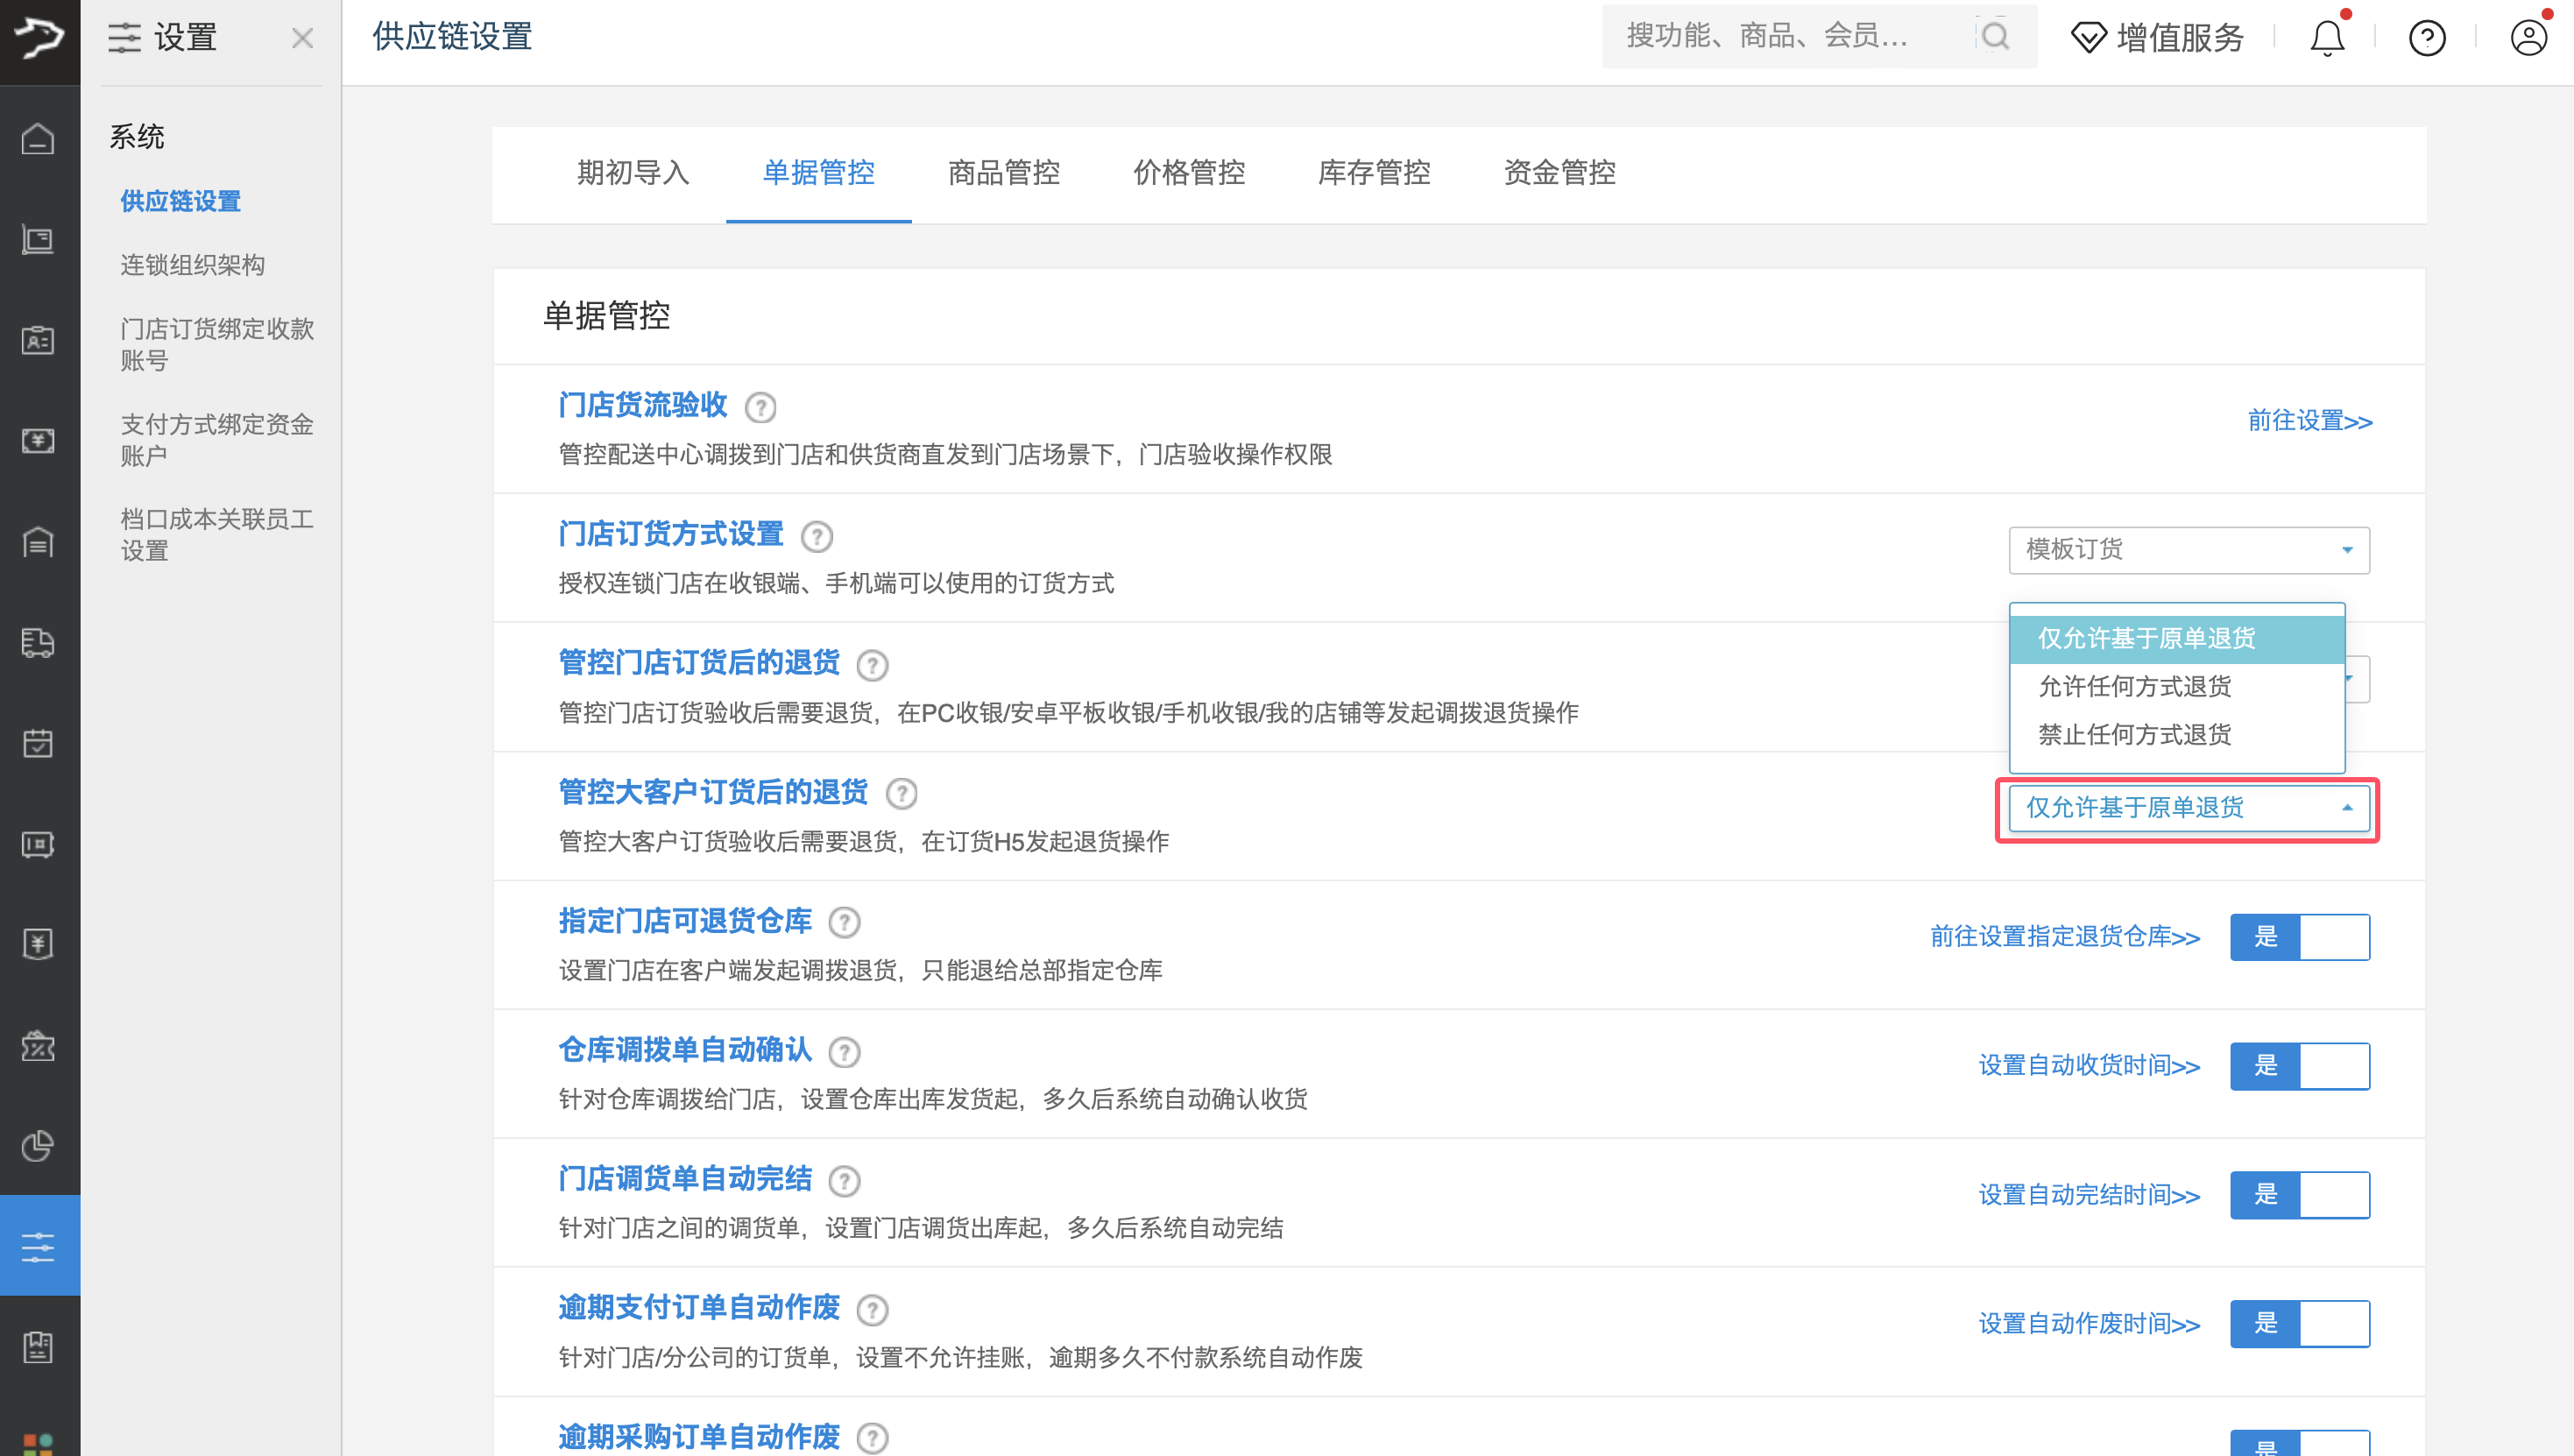Screen dimensions: 2574x1456
Task: Toggle the 指定门店可退货仓库 switch
Action: tap(2299, 937)
